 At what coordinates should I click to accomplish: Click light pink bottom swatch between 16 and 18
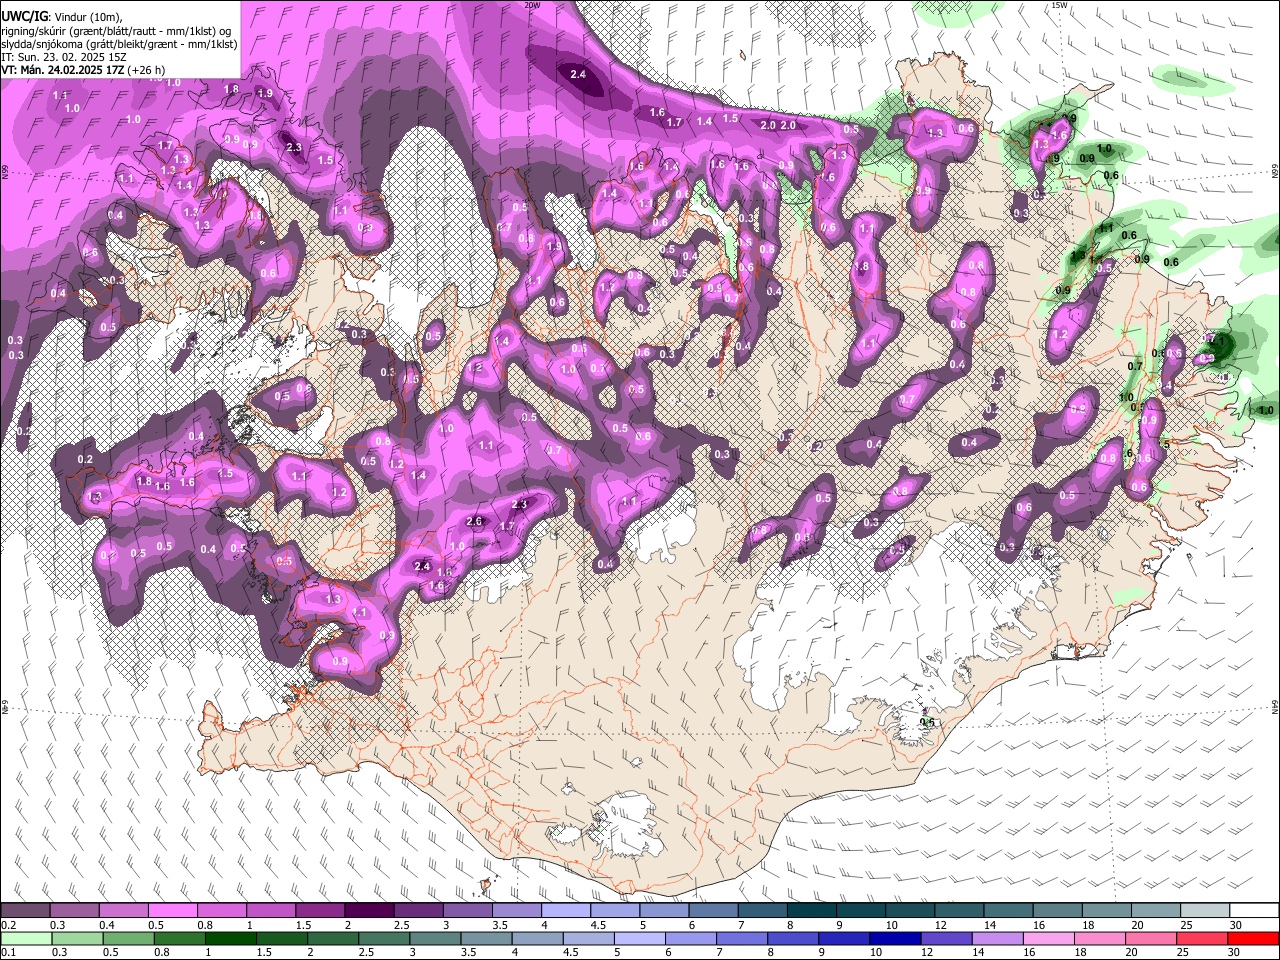[x=1049, y=939]
